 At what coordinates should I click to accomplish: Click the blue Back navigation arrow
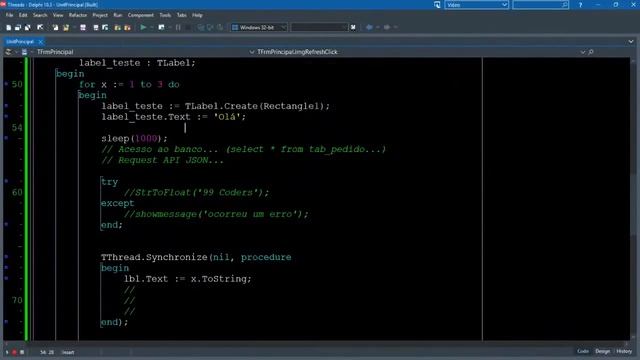(x=369, y=27)
